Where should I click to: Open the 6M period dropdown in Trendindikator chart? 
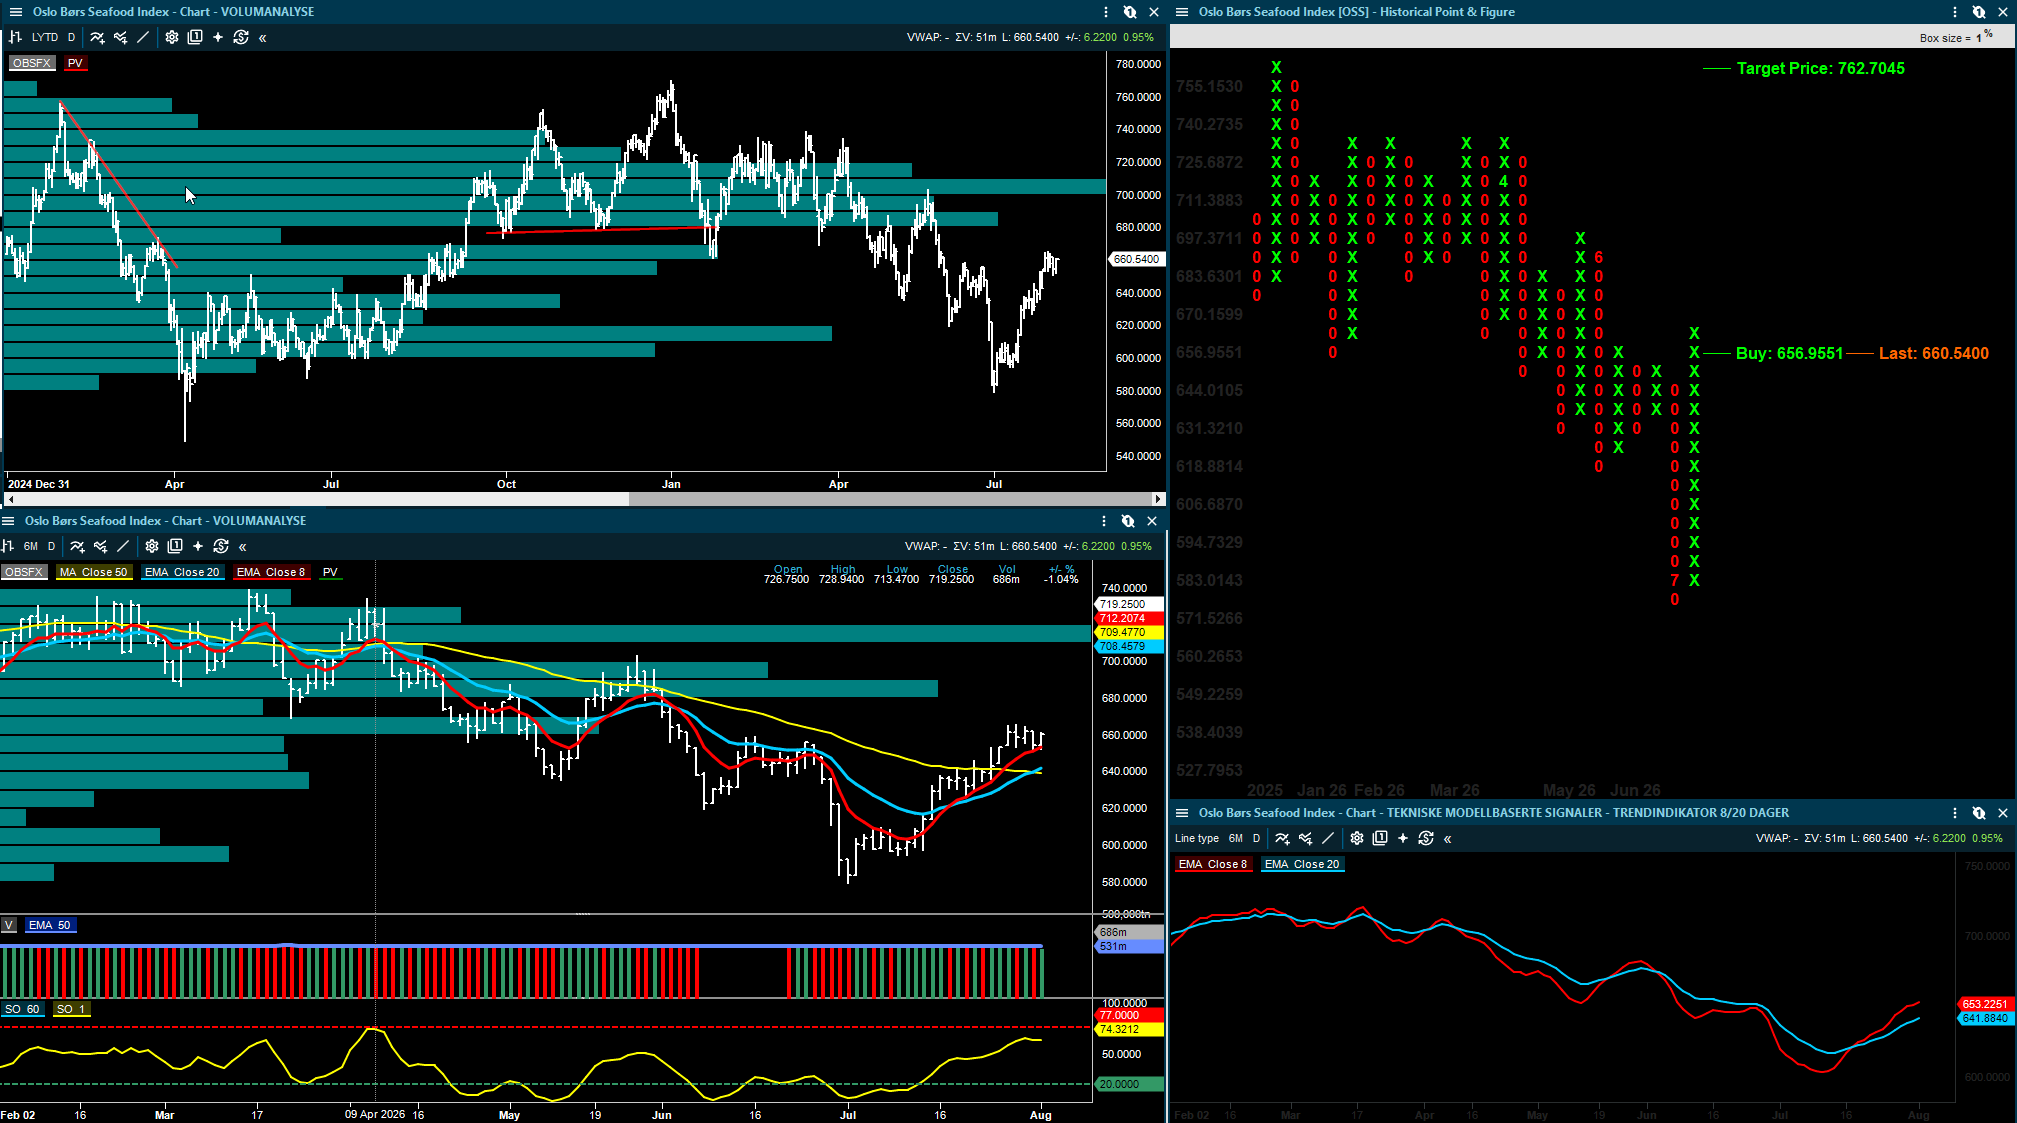1236,838
